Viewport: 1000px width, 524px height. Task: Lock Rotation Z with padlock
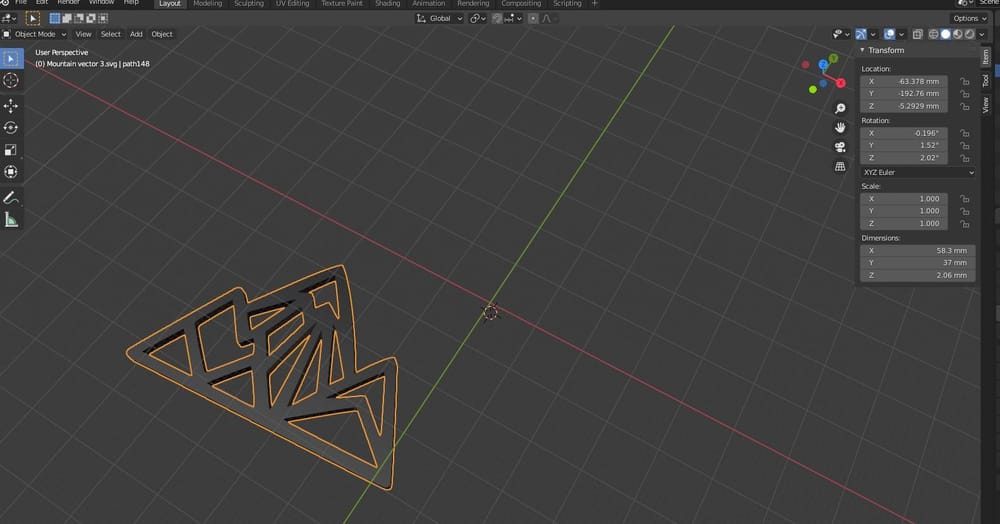965,158
